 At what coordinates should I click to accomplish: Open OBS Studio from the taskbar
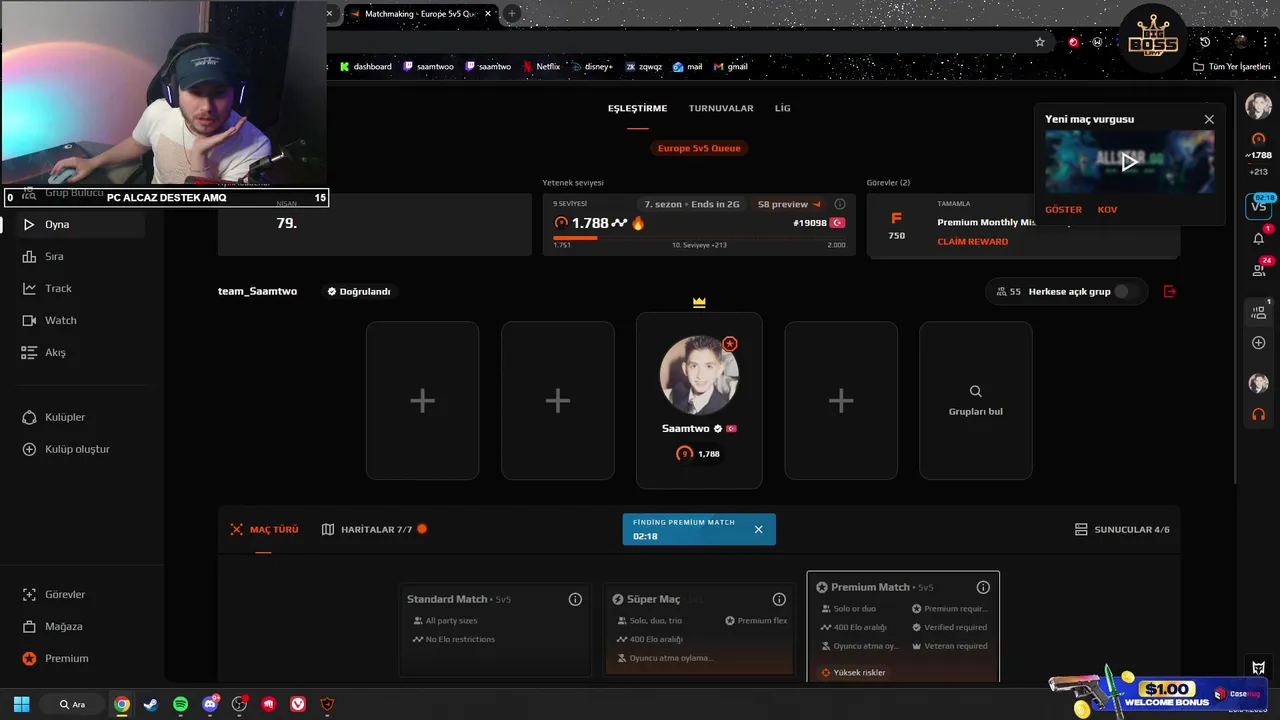(x=239, y=704)
